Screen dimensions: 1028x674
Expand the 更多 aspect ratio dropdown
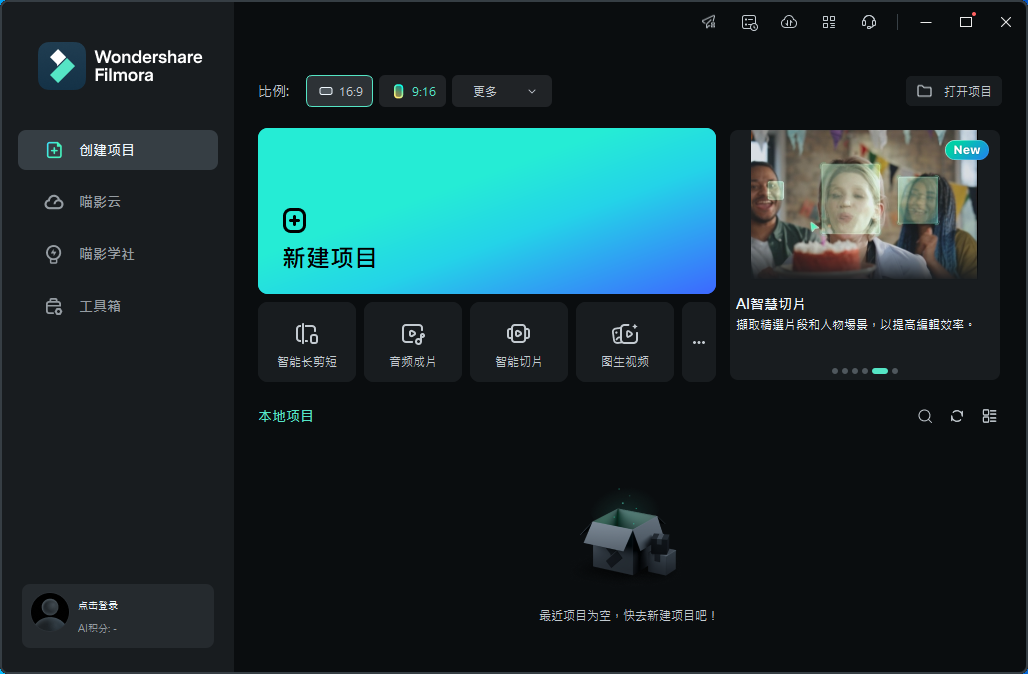click(x=502, y=91)
